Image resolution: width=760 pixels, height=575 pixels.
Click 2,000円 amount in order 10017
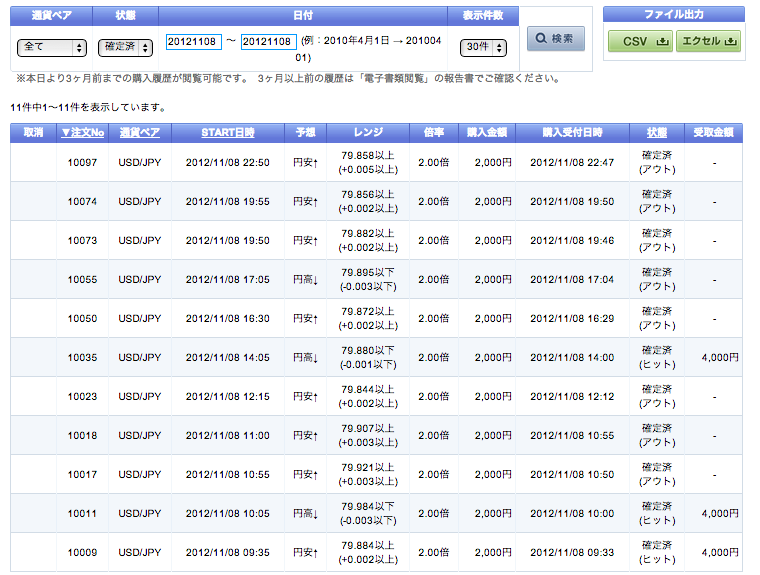493,475
